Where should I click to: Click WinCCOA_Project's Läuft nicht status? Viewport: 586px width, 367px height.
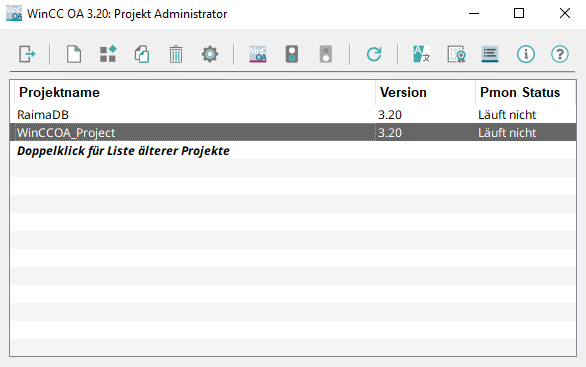click(x=507, y=132)
